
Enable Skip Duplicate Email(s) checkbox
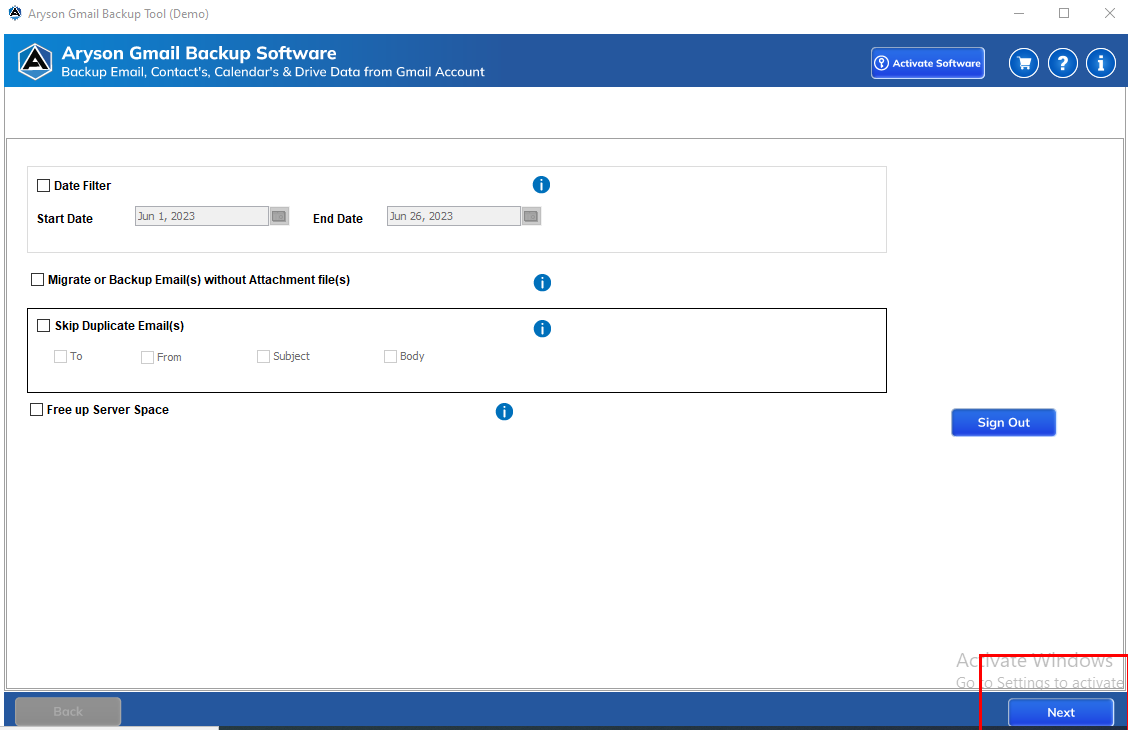tap(43, 326)
